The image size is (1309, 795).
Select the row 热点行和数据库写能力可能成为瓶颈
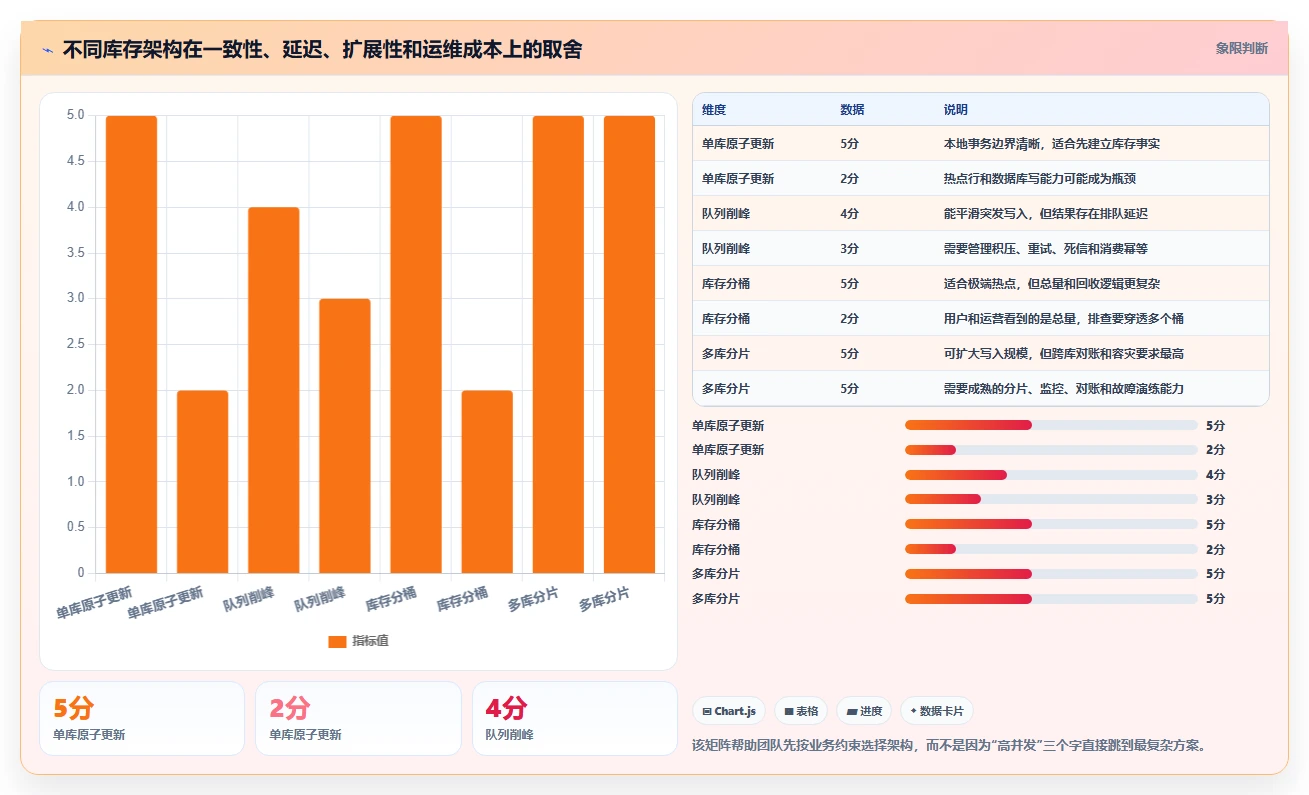pyautogui.click(x=980, y=179)
